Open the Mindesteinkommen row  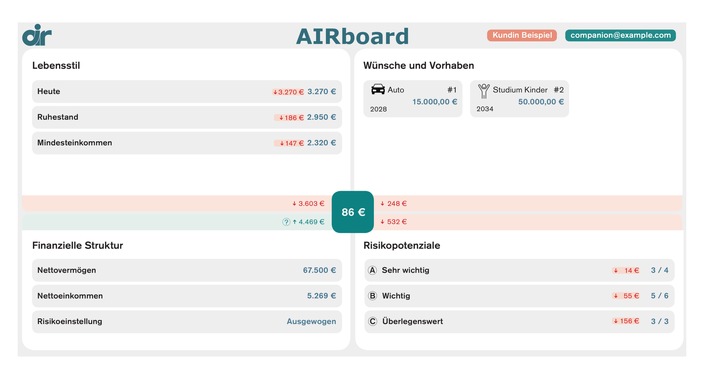coord(187,143)
